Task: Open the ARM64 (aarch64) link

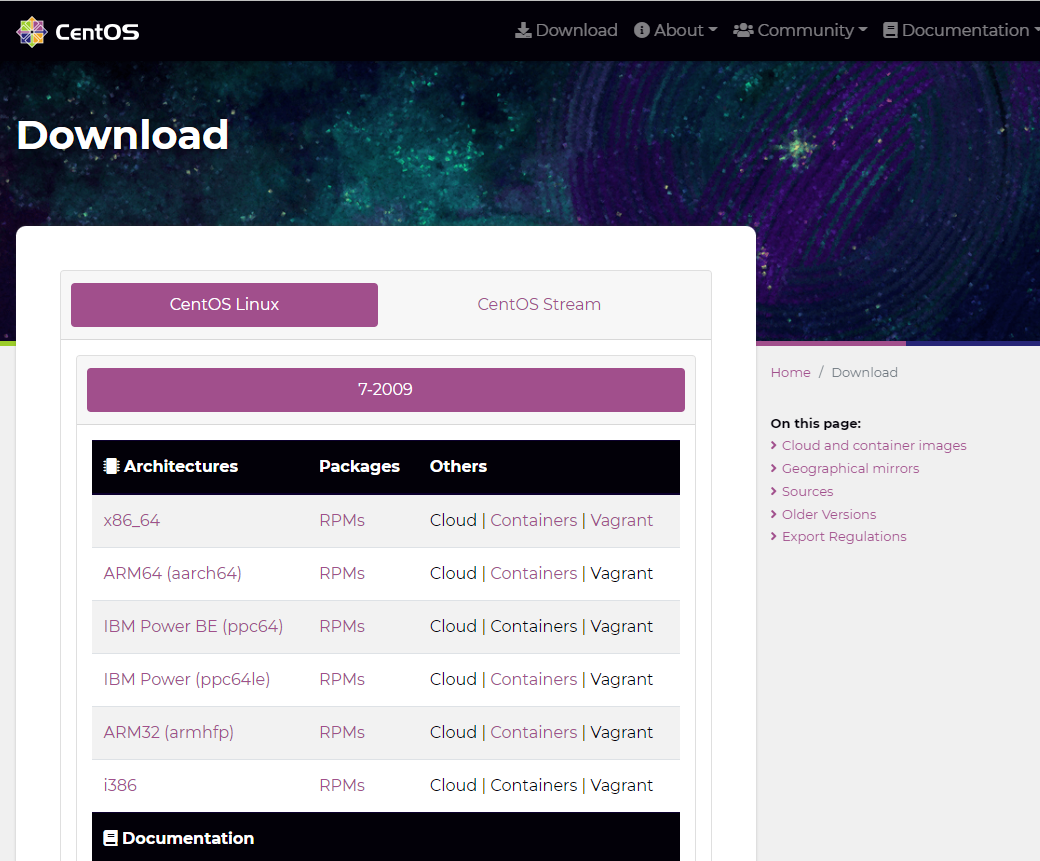Action: pyautogui.click(x=172, y=574)
